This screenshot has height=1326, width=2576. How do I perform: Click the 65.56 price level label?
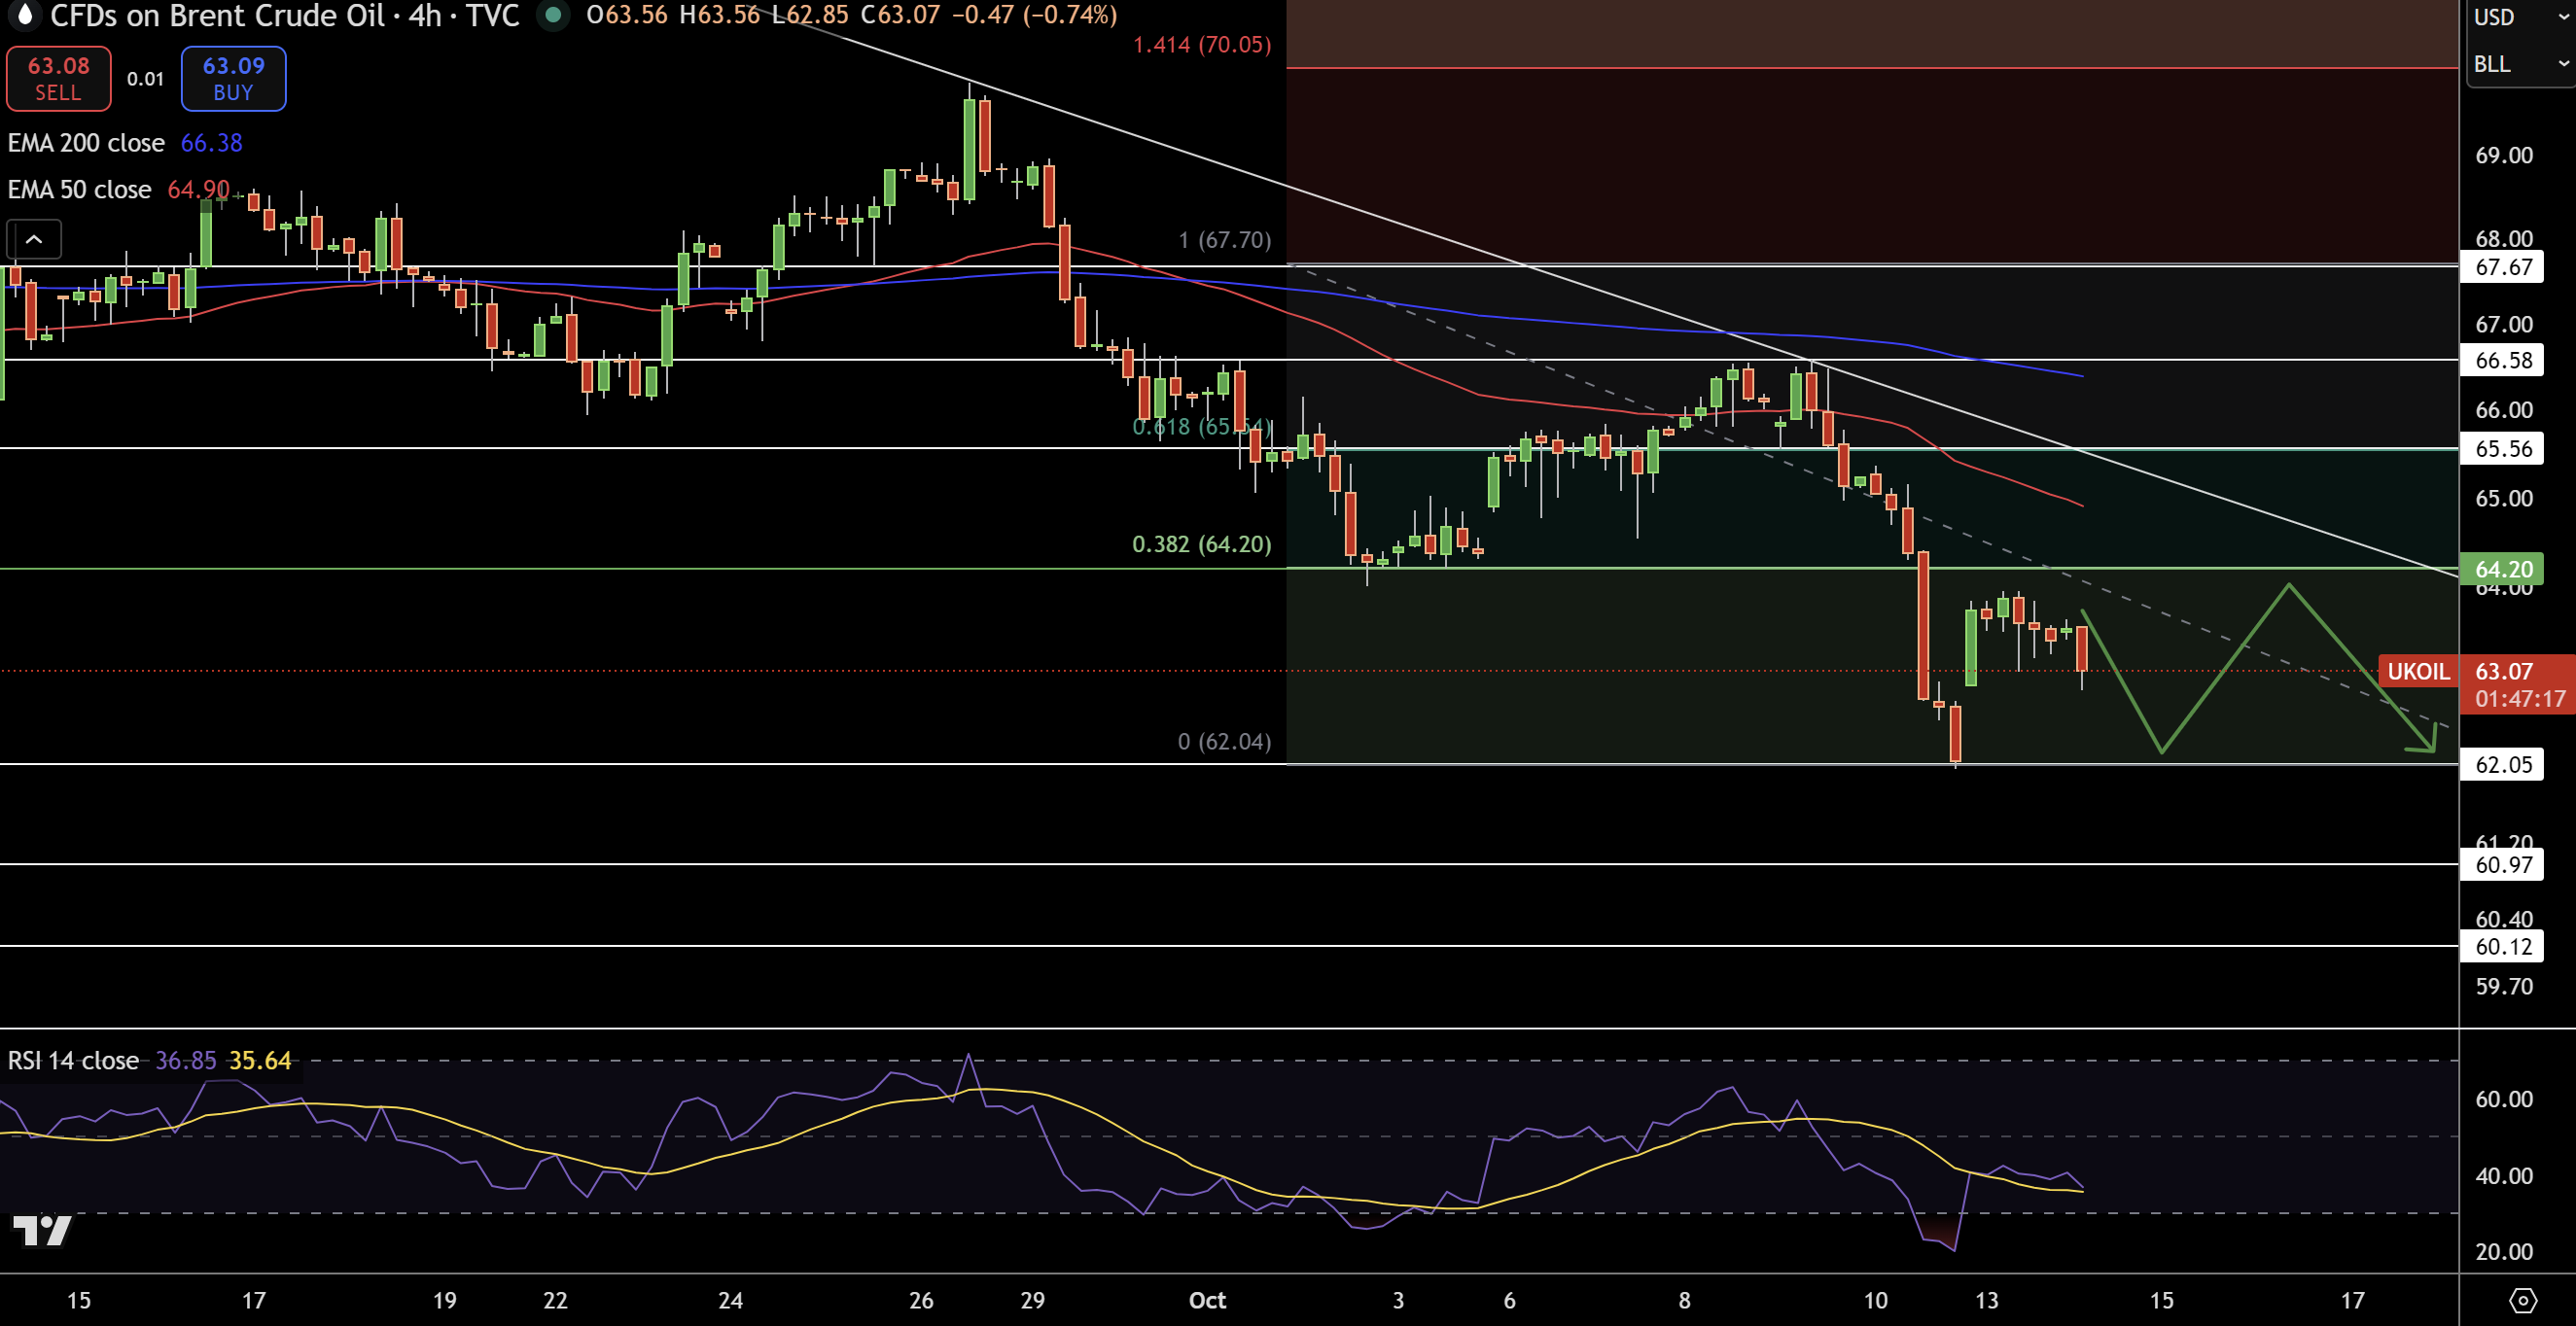click(x=2502, y=448)
